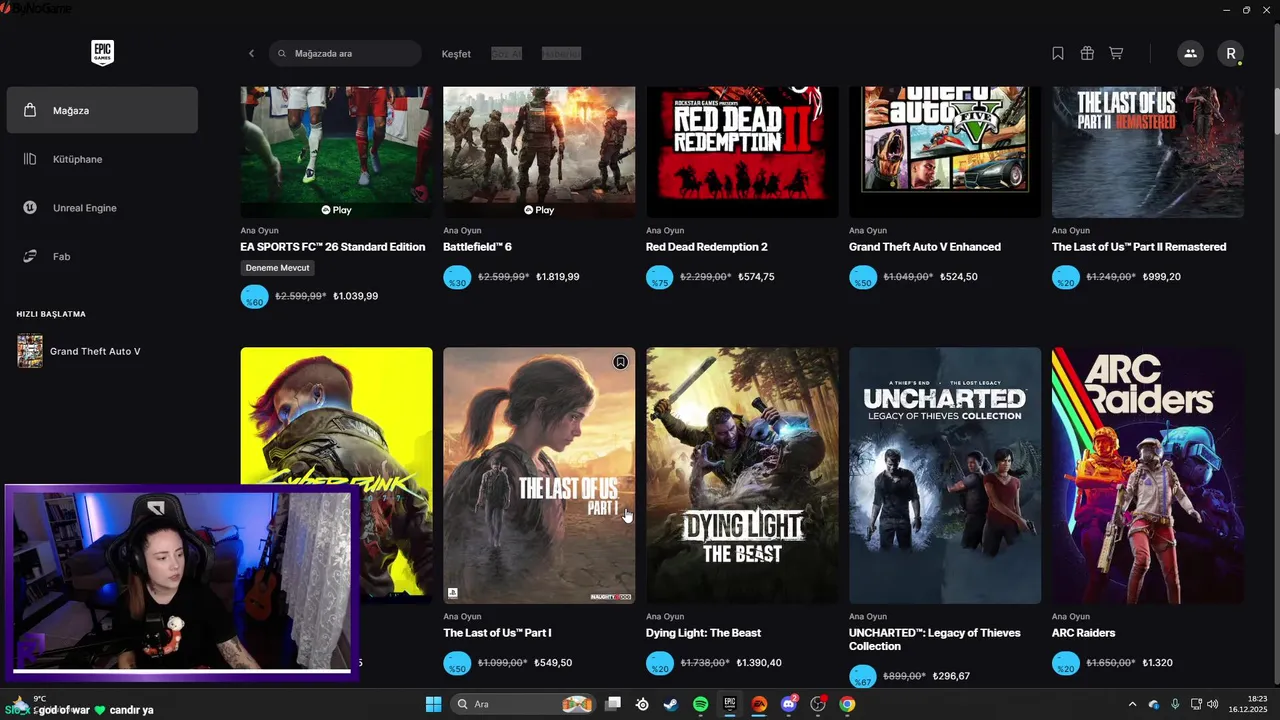Image resolution: width=1280 pixels, height=720 pixels.
Task: Click the microphone icon in system tray
Action: (x=1175, y=704)
